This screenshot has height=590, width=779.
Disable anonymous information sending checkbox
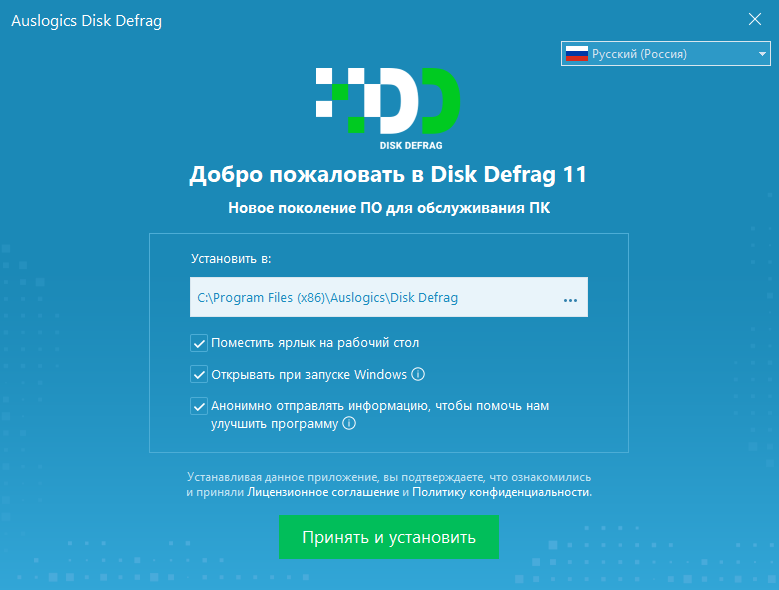[199, 406]
